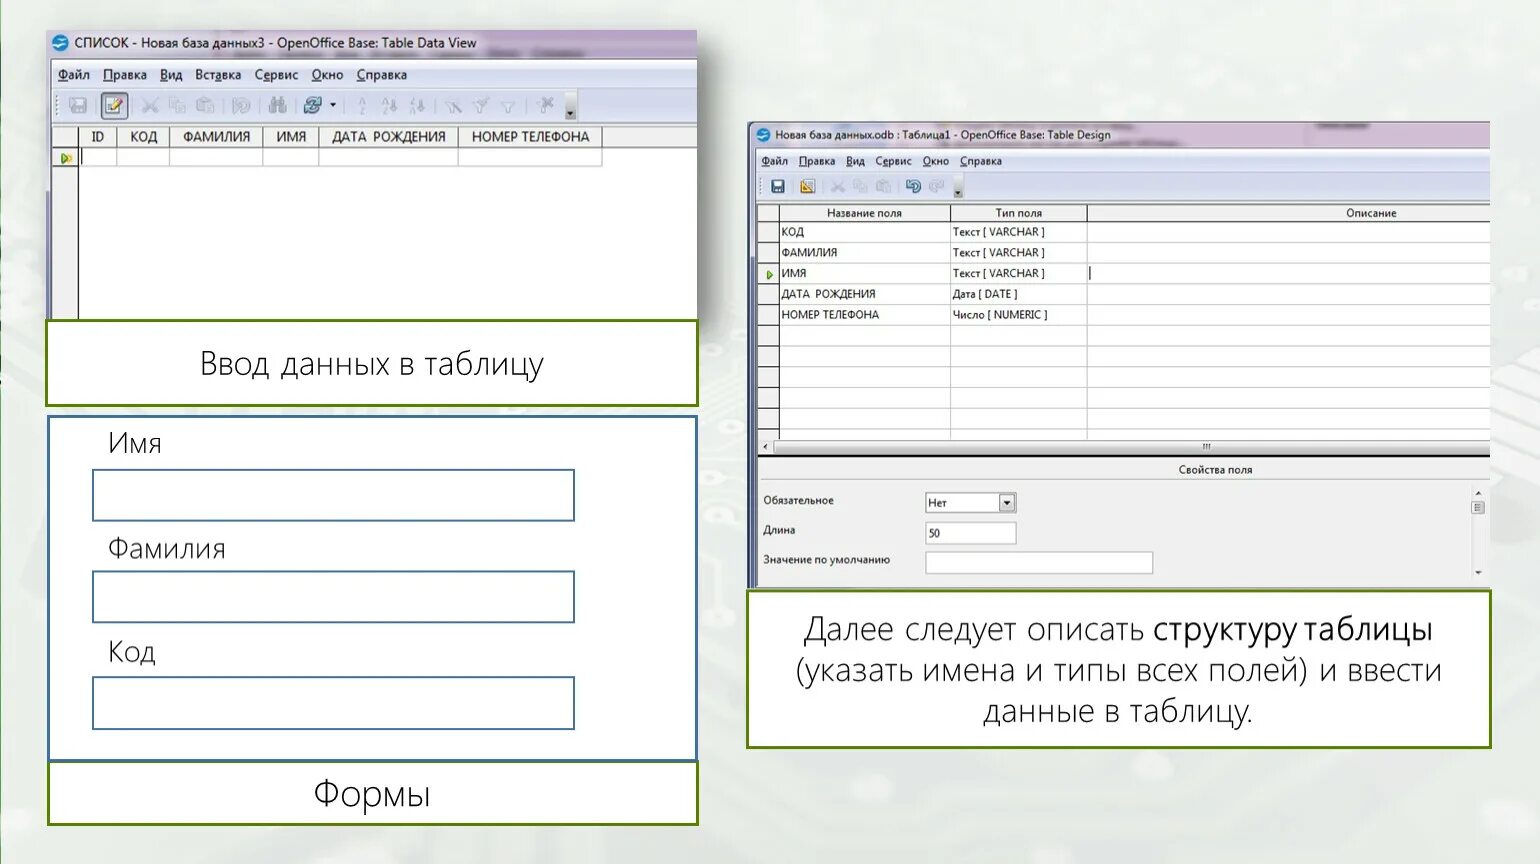Click КОД column header in Data View
Image resolution: width=1540 pixels, height=864 pixels.
pyautogui.click(x=144, y=137)
